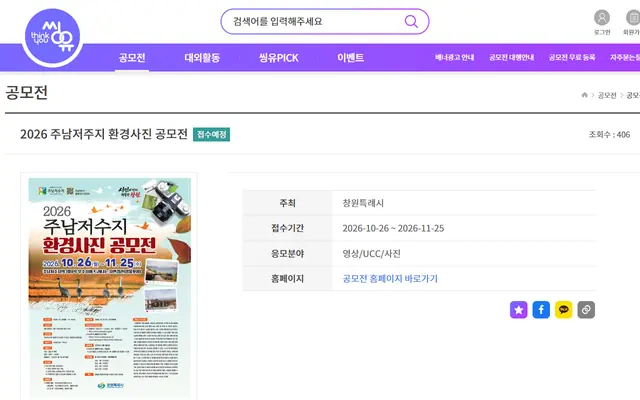Open 공모전 무료 등록 link
This screenshot has width=640, height=400.
(x=571, y=58)
